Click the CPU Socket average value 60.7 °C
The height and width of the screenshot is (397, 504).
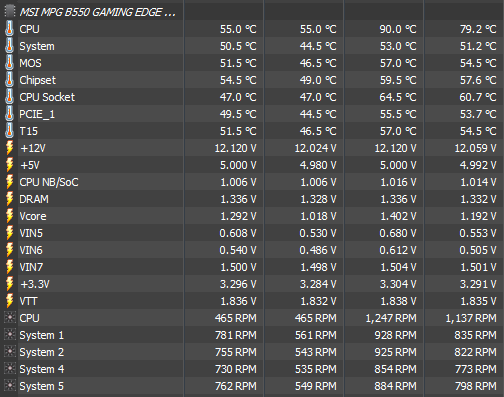click(478, 97)
